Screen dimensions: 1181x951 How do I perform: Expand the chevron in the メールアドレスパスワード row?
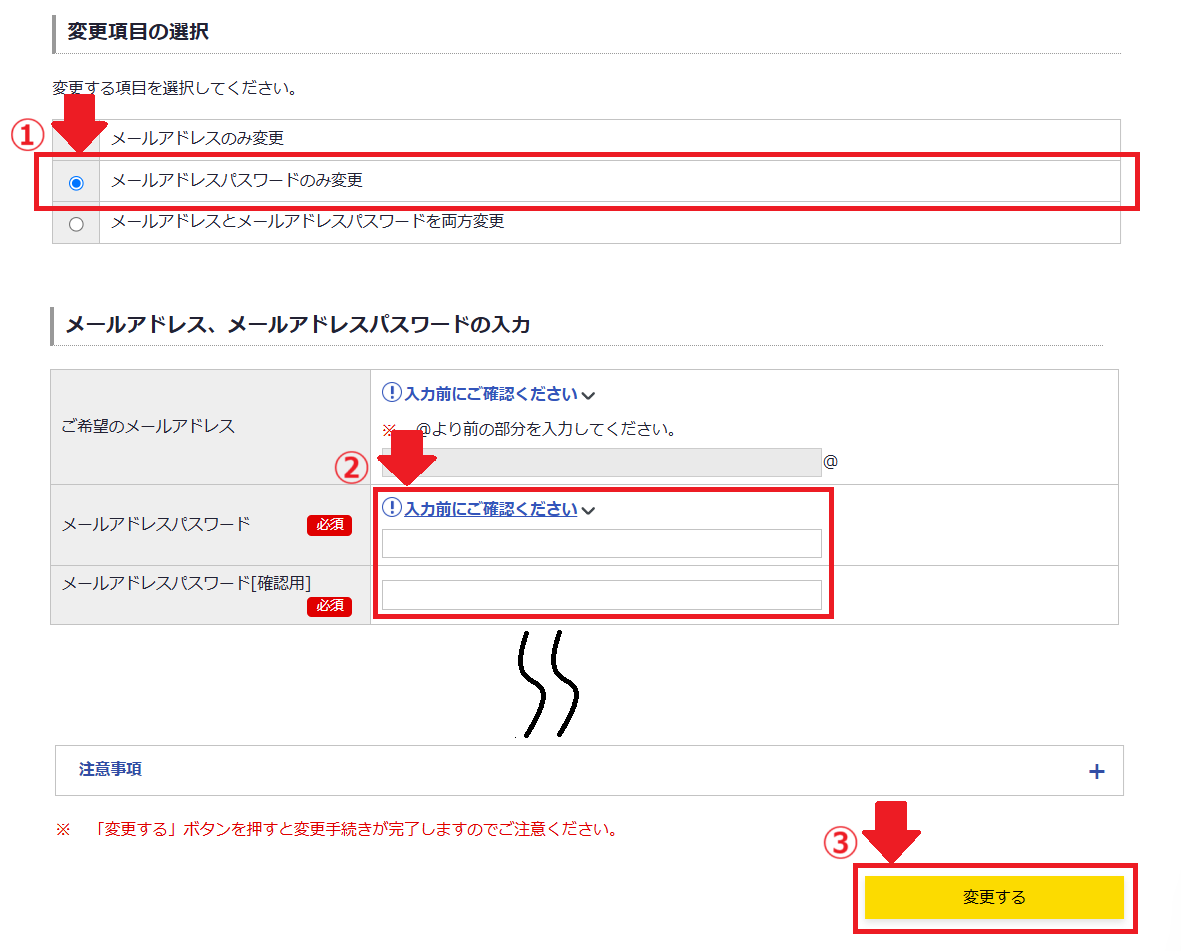pyautogui.click(x=589, y=511)
